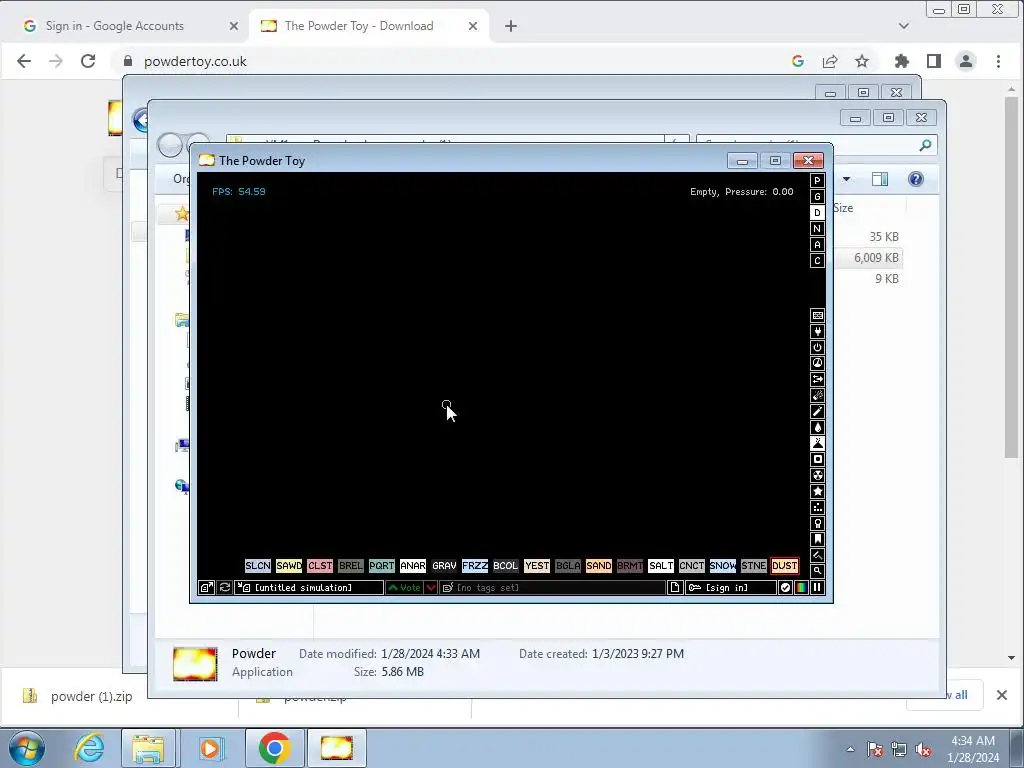
Task: Open a new Chrome tab
Action: coord(511,26)
